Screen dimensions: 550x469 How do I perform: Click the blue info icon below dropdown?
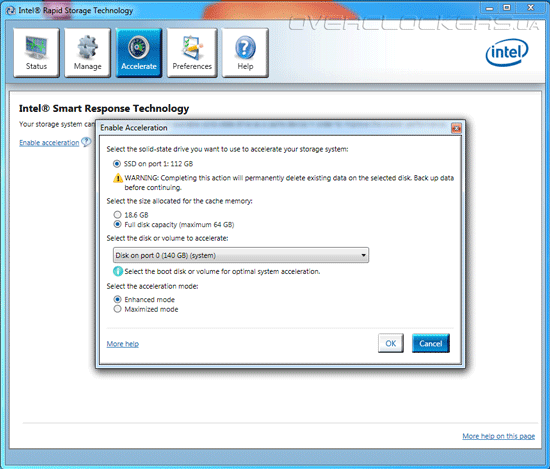click(118, 271)
